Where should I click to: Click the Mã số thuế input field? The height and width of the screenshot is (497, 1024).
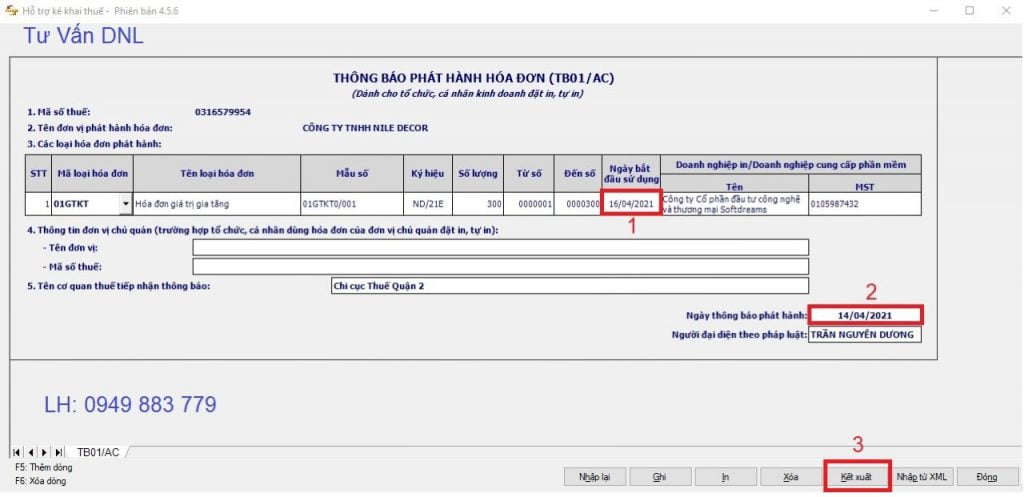[500, 266]
